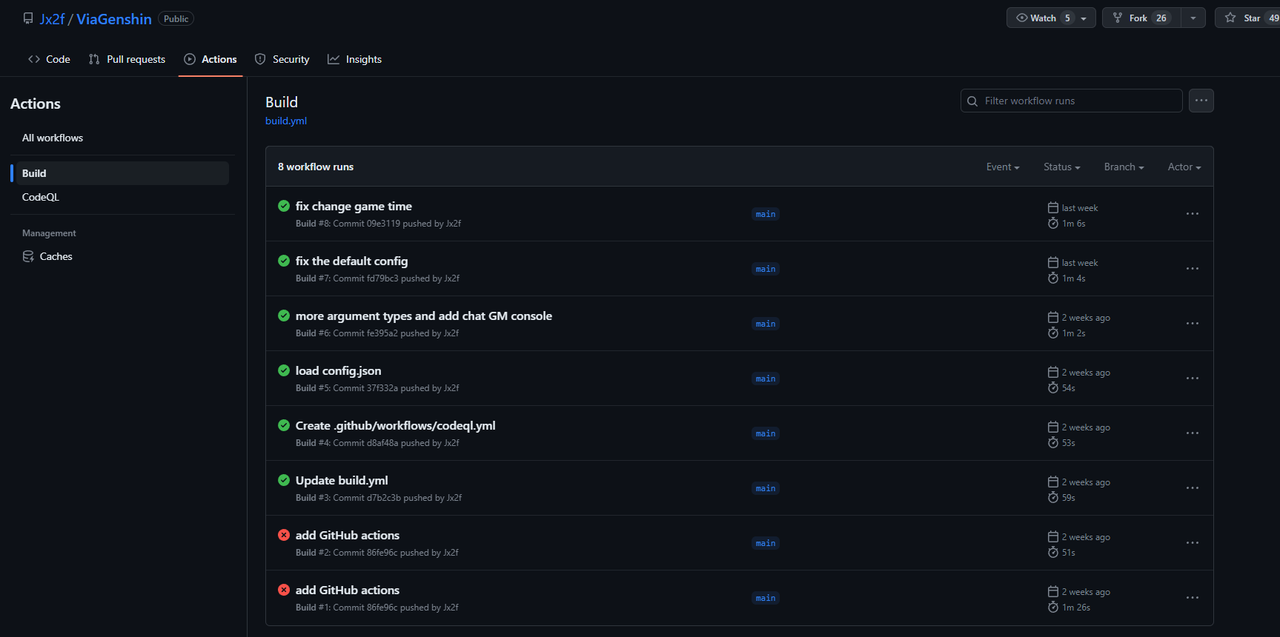The width and height of the screenshot is (1280, 637).
Task: Select the Build workflow in sidebar
Action: point(122,173)
